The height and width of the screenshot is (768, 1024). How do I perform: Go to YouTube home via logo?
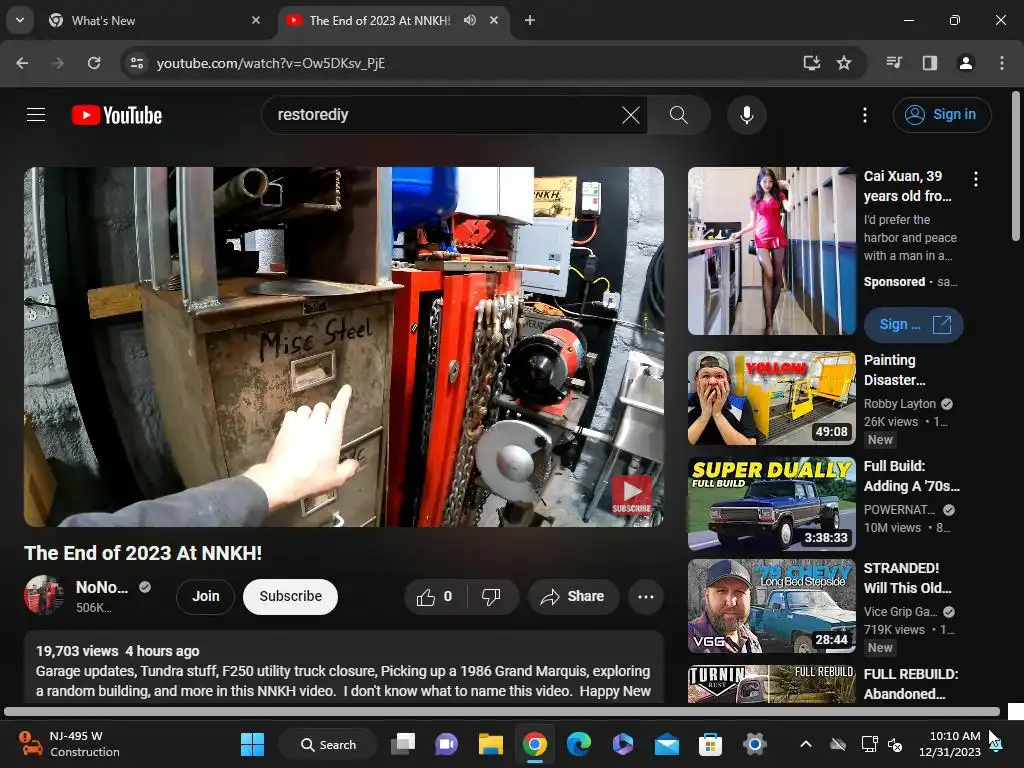(x=117, y=115)
